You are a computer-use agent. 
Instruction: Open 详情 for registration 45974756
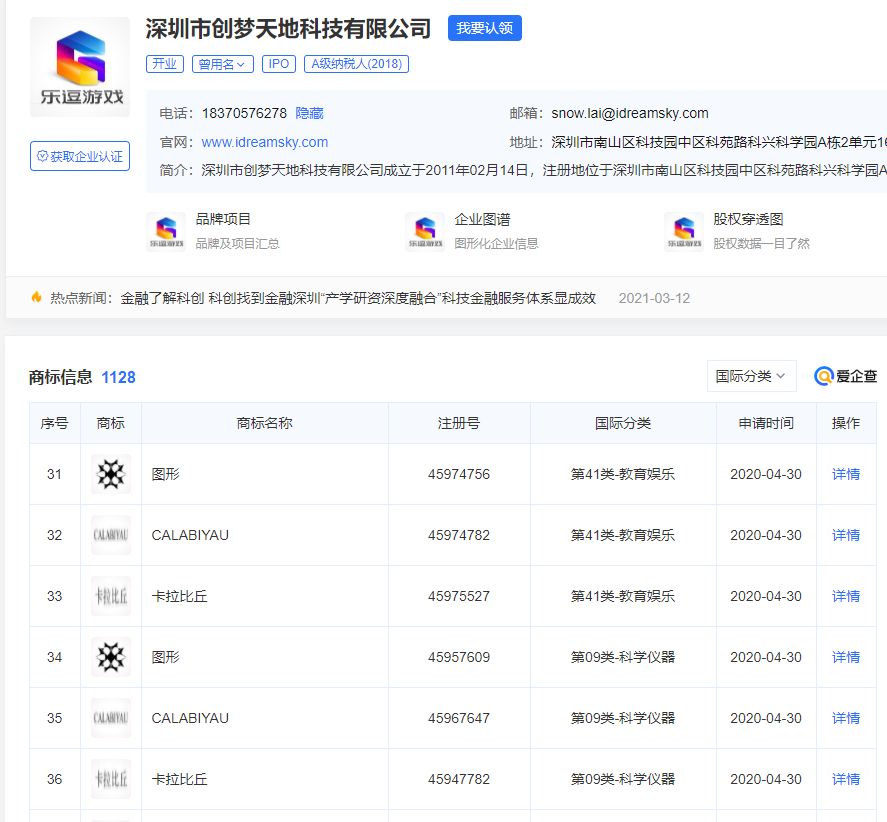click(846, 474)
